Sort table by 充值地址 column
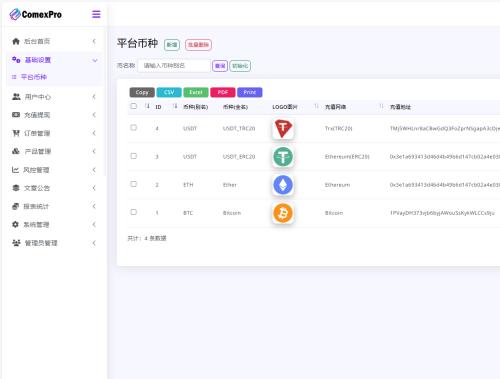This screenshot has width=500, height=379. coord(400,107)
